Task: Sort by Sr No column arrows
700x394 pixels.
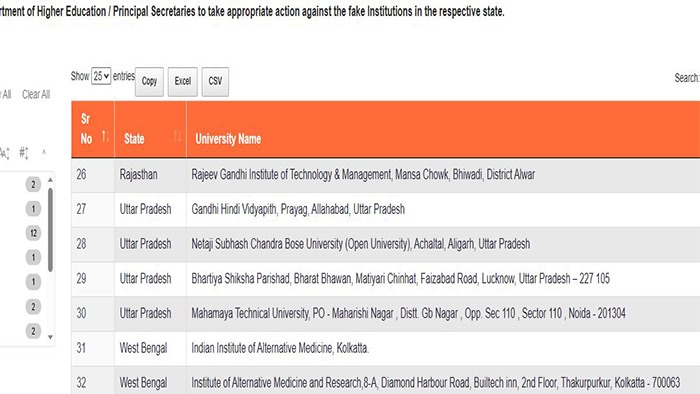Action: pos(105,136)
